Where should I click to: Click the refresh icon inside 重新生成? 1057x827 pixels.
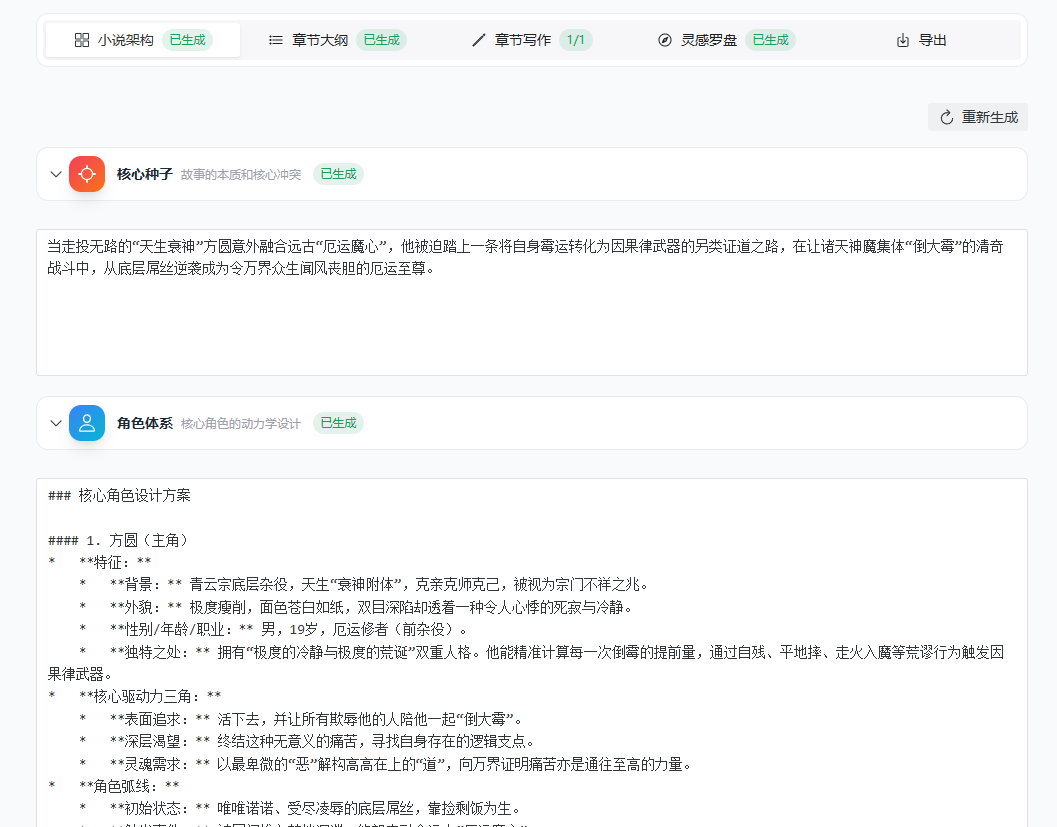click(x=946, y=117)
